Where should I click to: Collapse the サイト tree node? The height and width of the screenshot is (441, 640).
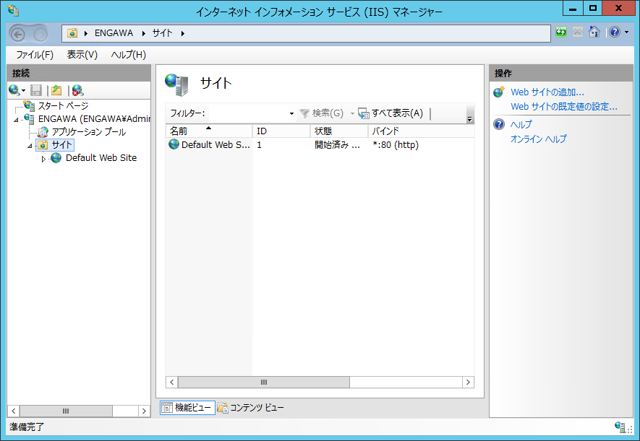pos(30,146)
